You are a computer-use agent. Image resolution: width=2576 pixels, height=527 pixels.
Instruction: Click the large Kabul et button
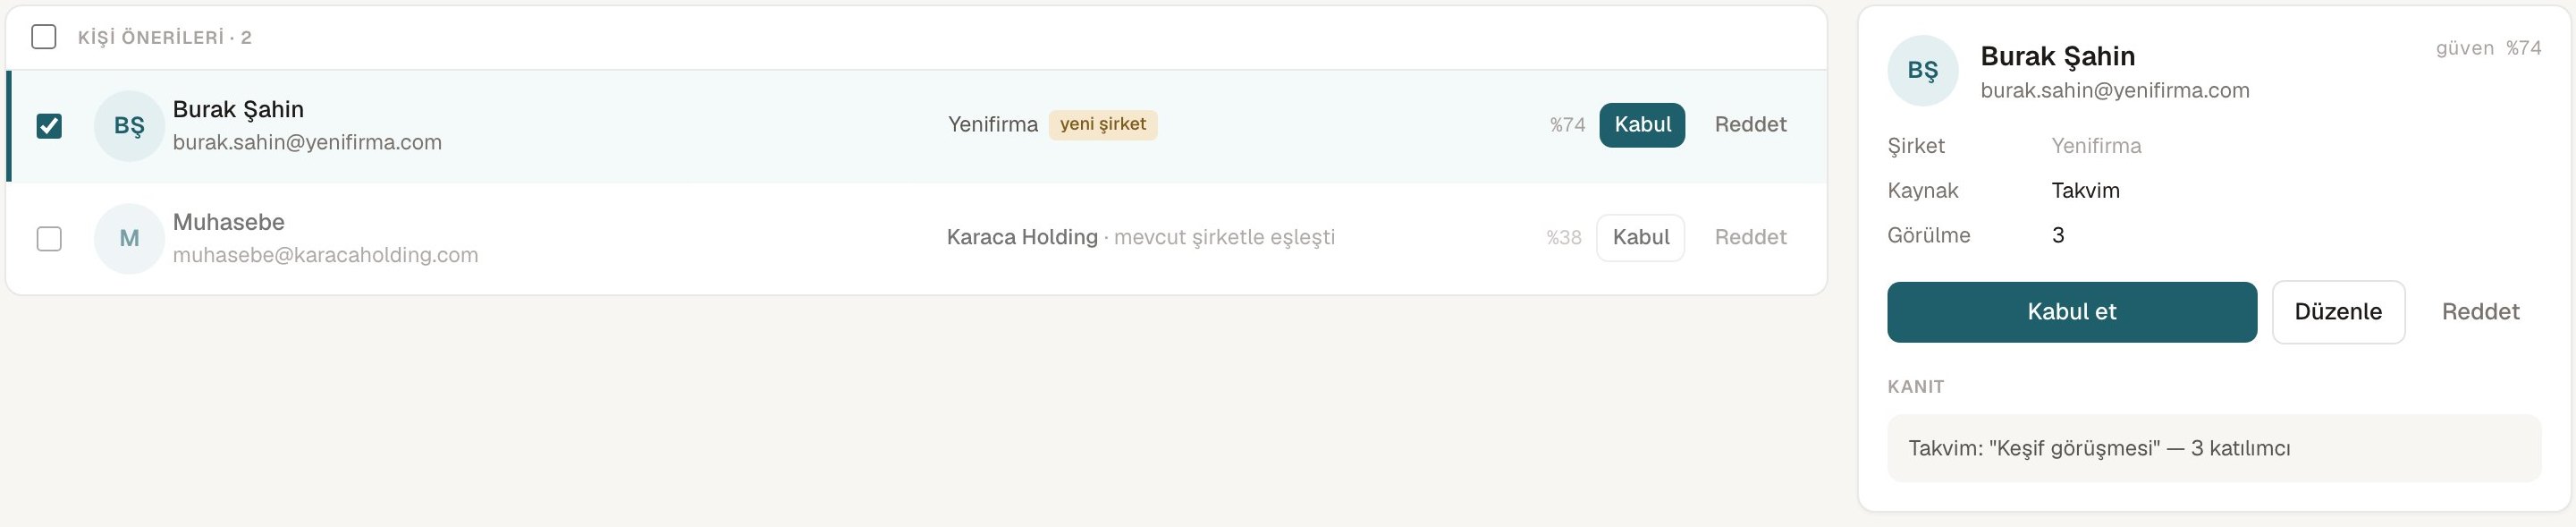click(x=2071, y=312)
